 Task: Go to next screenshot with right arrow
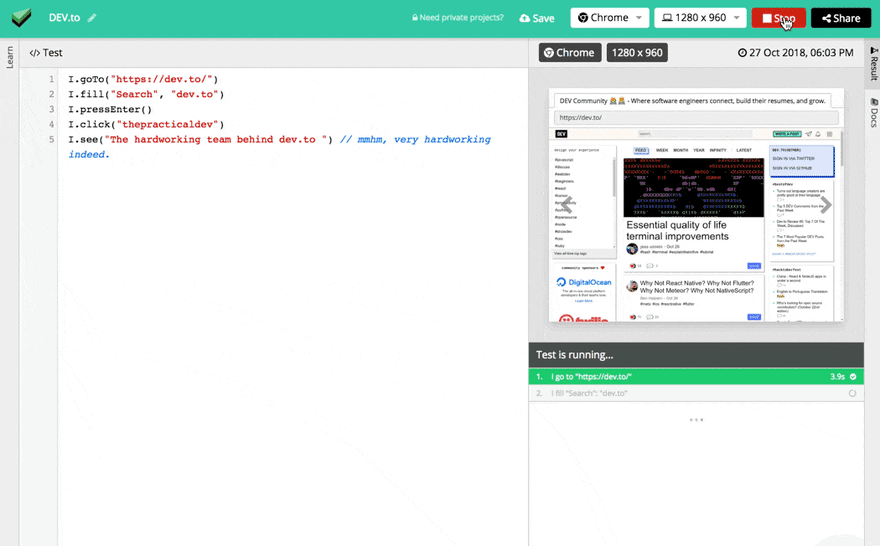tap(826, 205)
